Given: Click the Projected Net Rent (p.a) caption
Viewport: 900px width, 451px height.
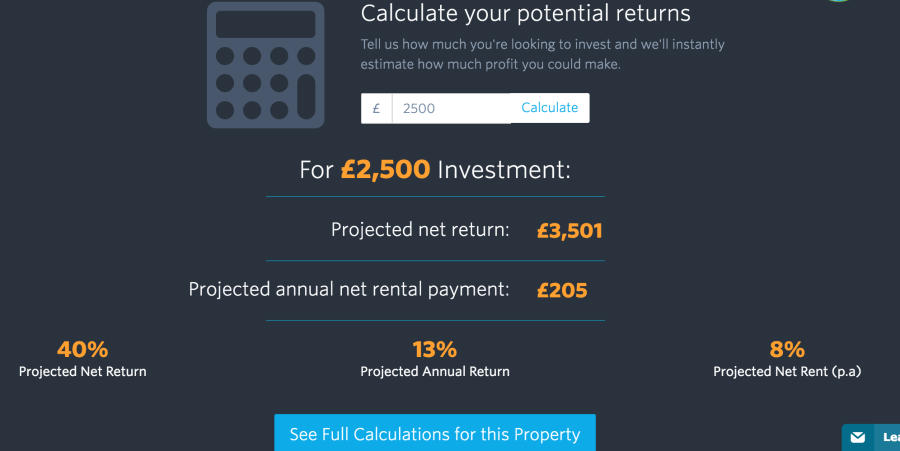Looking at the screenshot, I should [787, 372].
